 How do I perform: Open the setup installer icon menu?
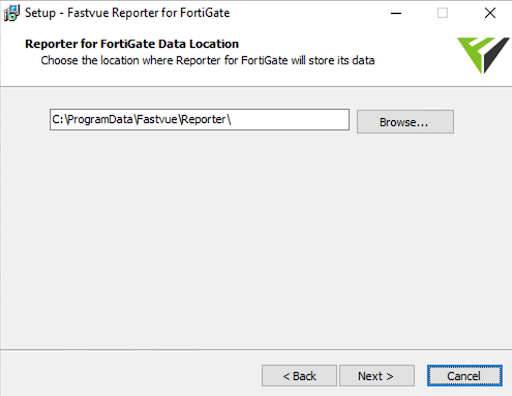coord(12,13)
